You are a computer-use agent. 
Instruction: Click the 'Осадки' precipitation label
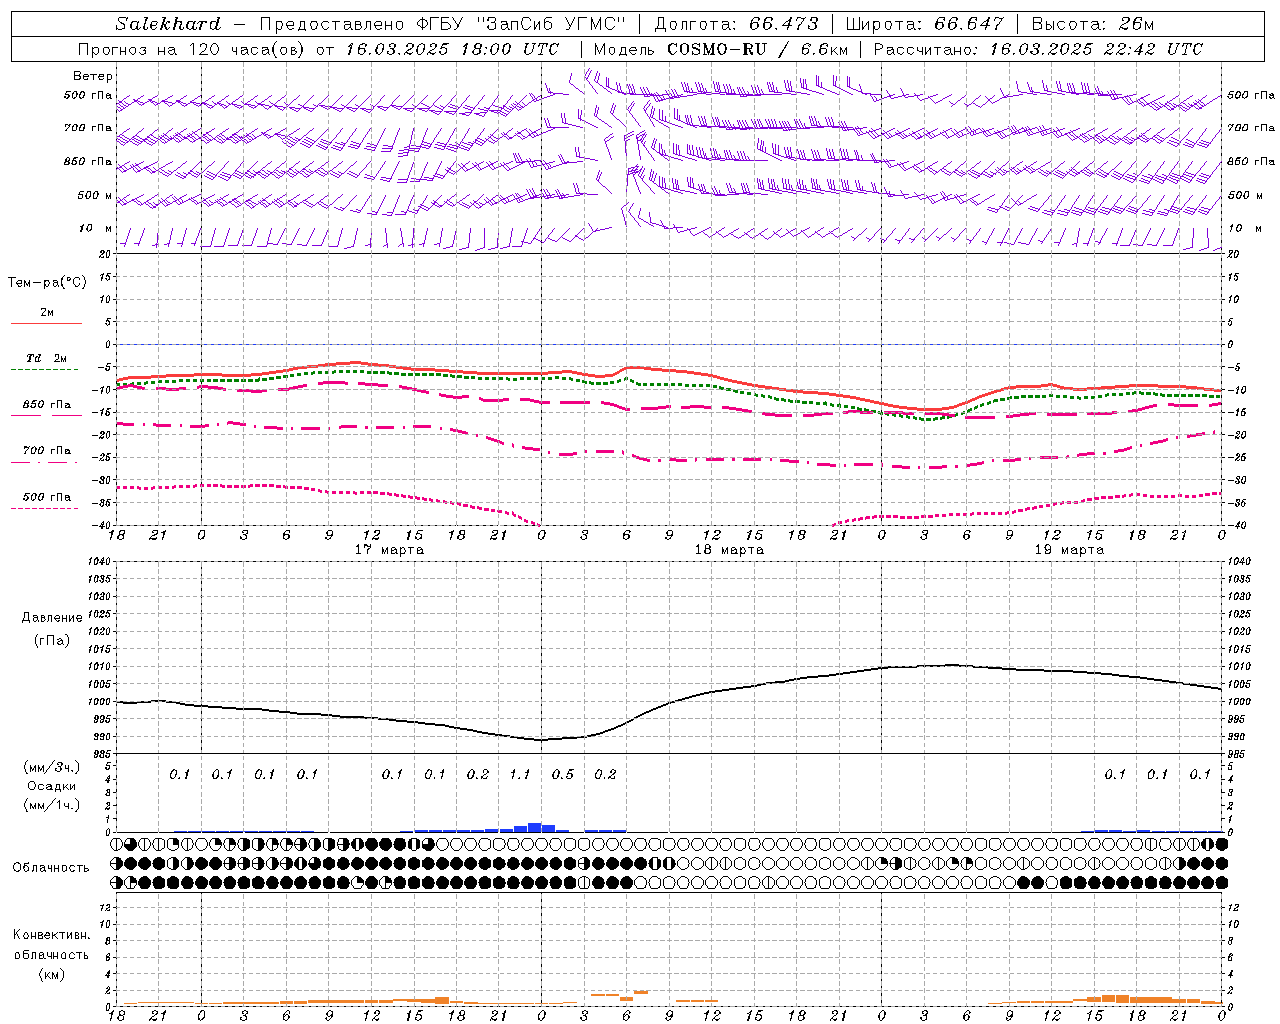52,786
